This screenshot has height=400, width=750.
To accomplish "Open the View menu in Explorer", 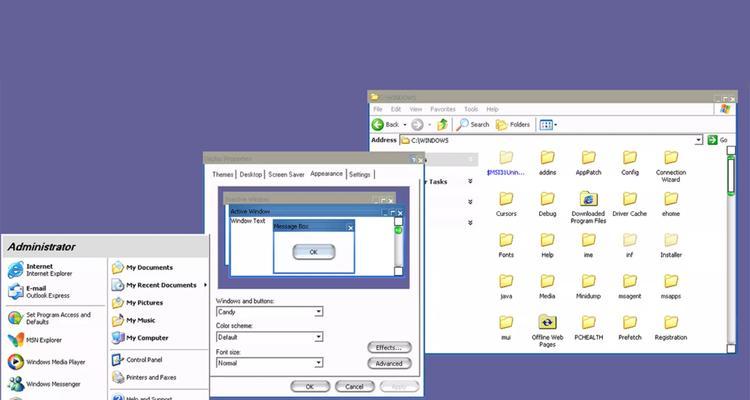I will click(x=416, y=109).
